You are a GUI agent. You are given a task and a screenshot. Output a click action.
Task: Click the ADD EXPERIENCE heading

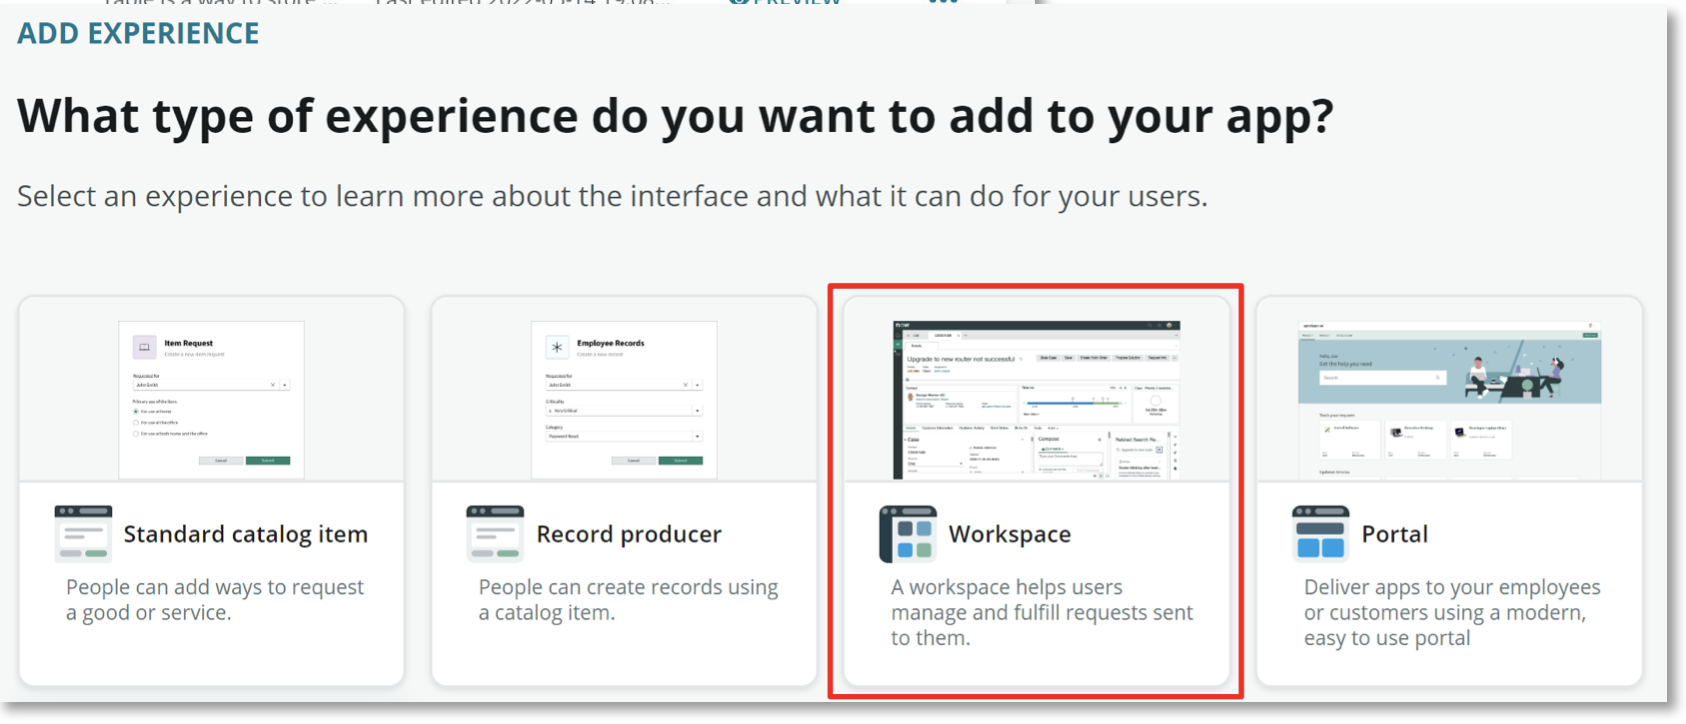138,33
